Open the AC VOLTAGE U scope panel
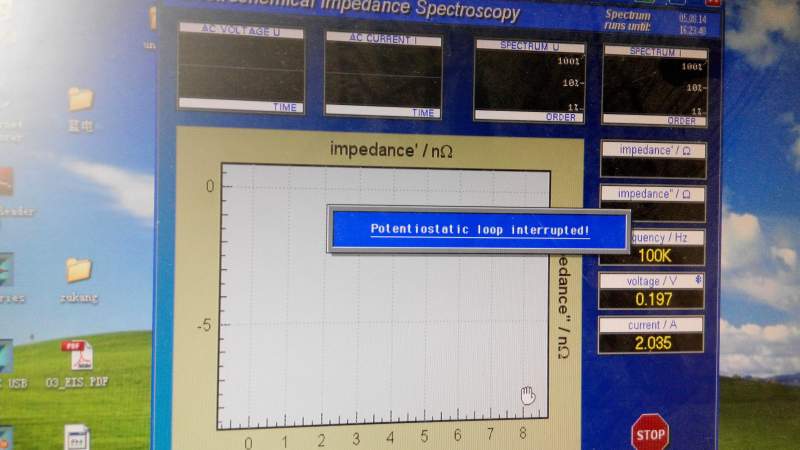800x450 pixels. tap(241, 67)
